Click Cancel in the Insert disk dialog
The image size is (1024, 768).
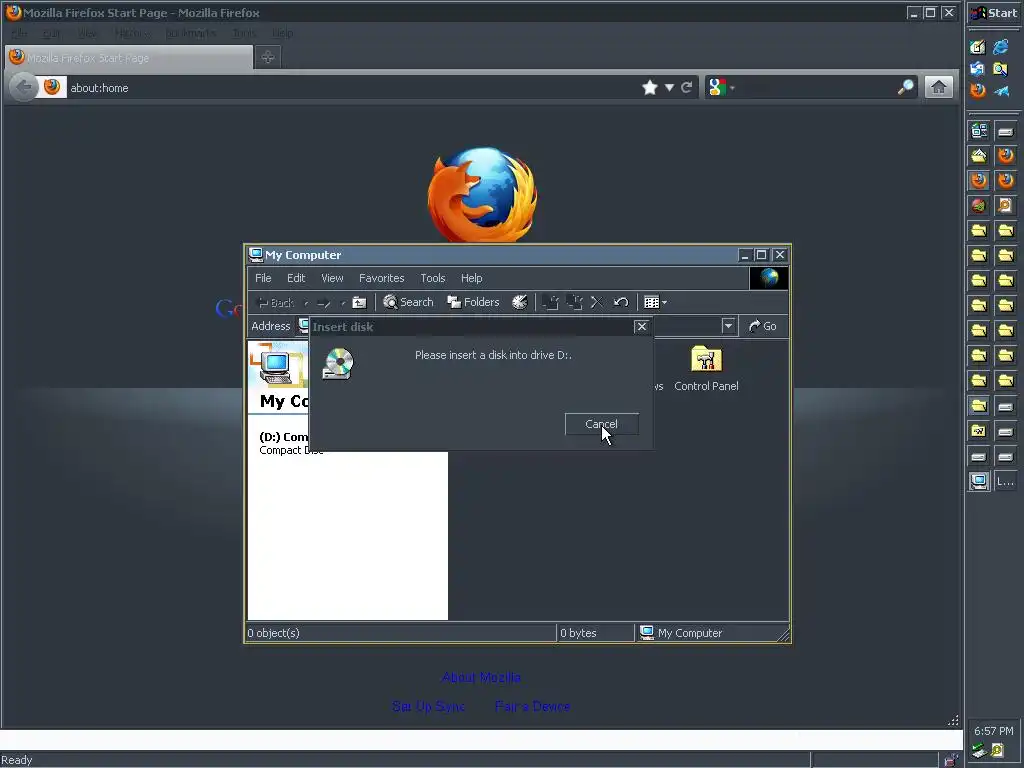click(x=601, y=424)
